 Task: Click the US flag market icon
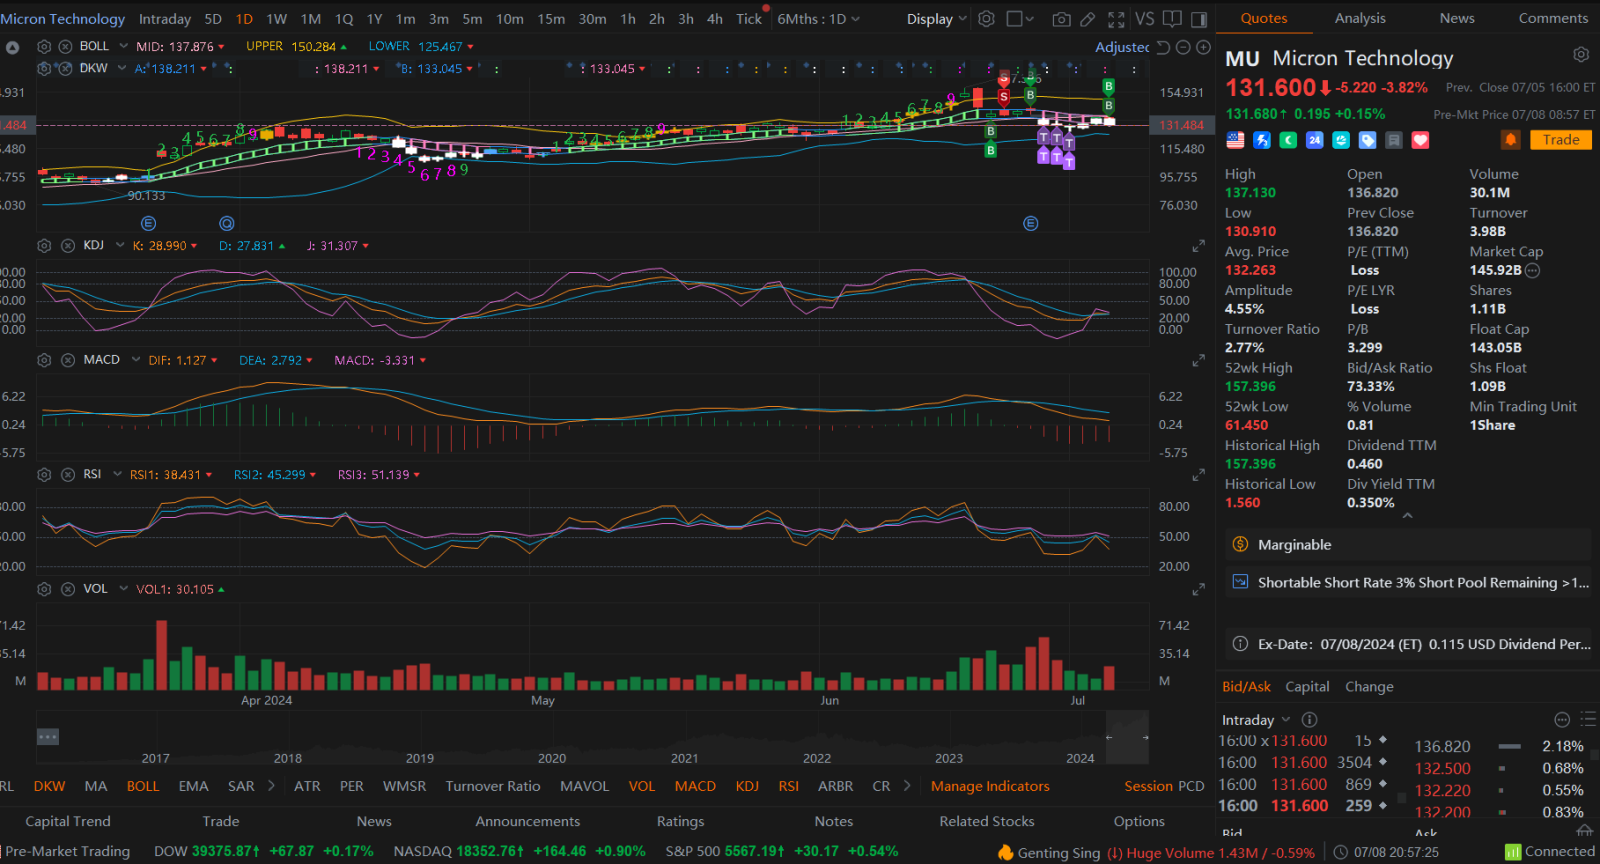1236,140
